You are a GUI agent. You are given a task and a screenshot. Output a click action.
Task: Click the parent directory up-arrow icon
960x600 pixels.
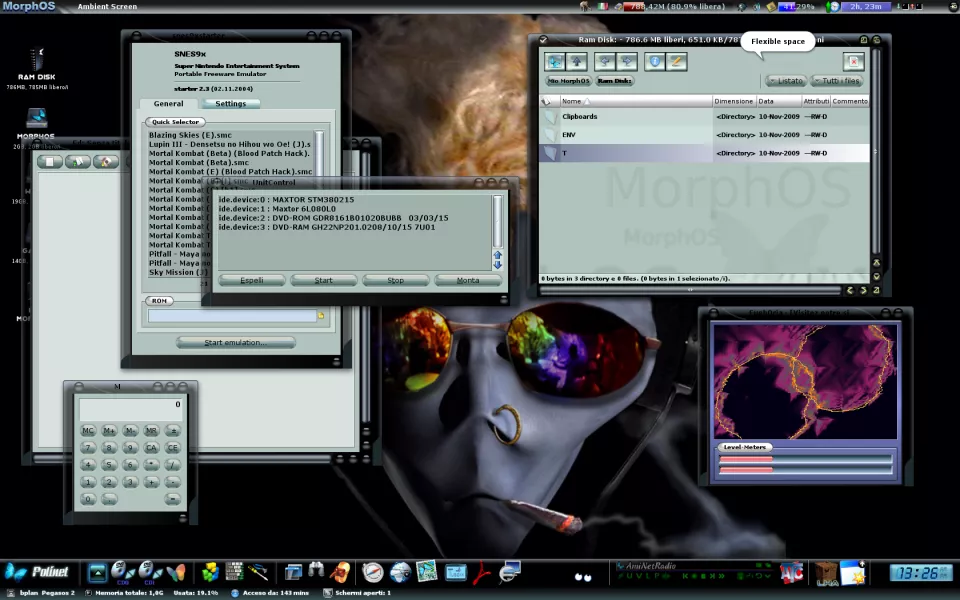[577, 62]
